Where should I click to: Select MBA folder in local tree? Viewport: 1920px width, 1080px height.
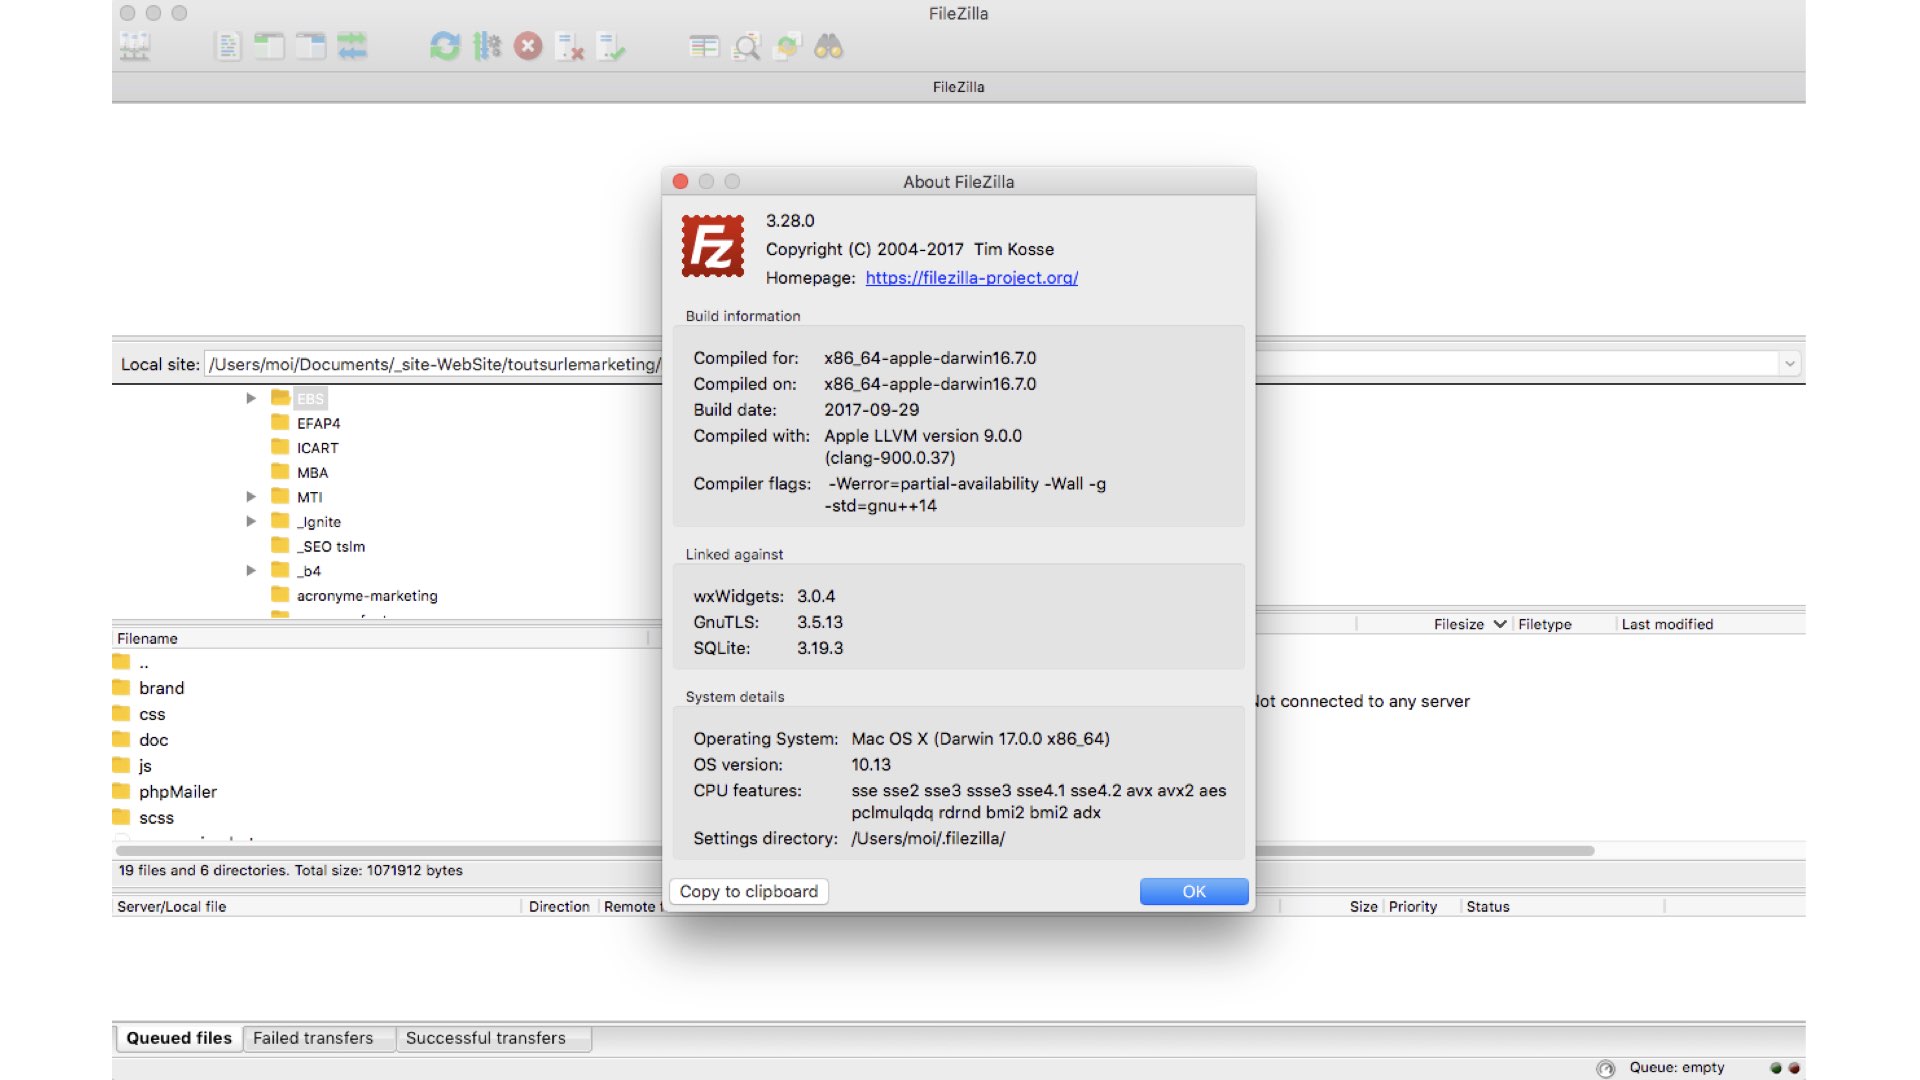tap(312, 472)
